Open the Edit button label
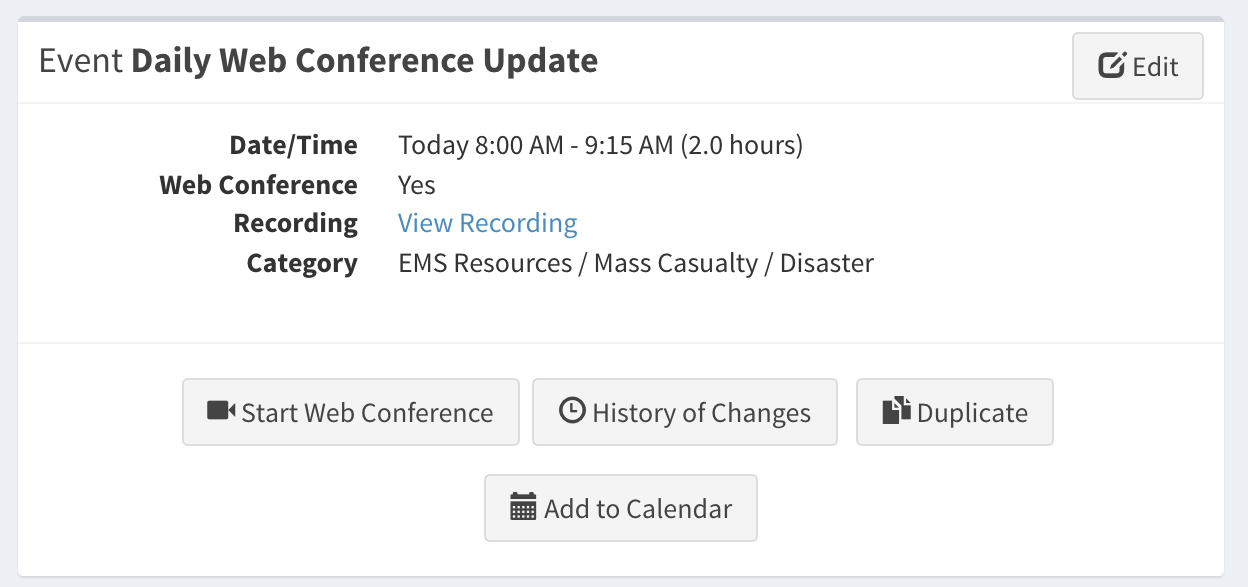 (1155, 67)
